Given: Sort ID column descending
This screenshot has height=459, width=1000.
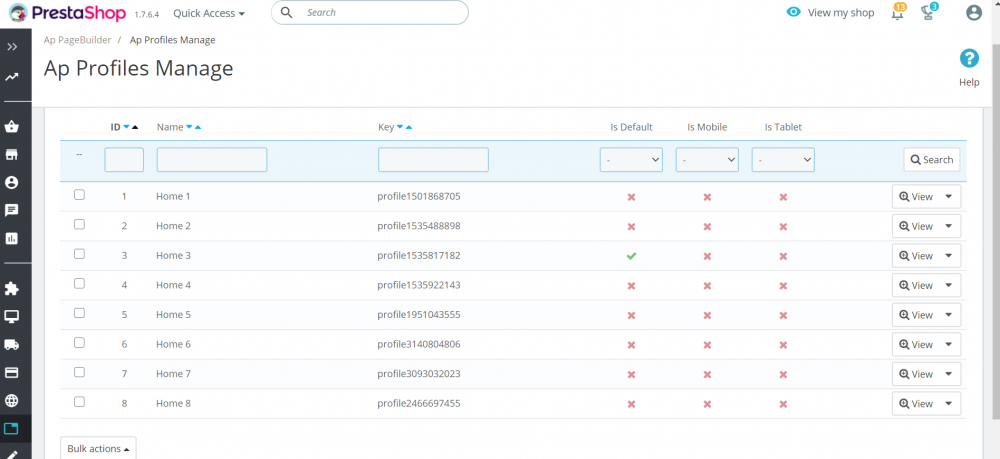Looking at the screenshot, I should 126,128.
